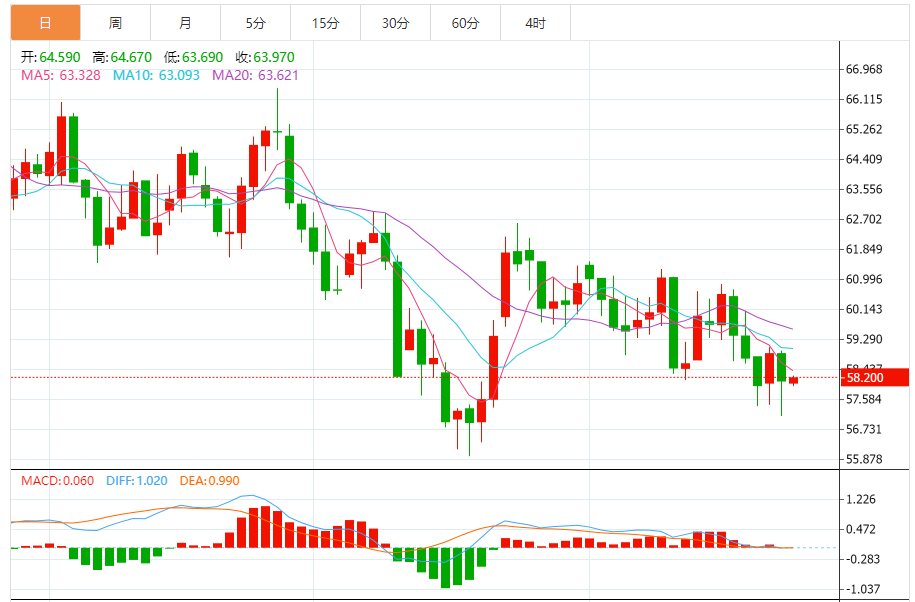
Task: Click the MA5: 63.328 legend text
Action: (x=61, y=75)
